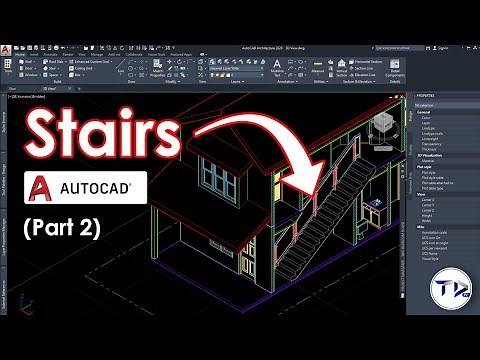Open the Manage ribbon tab
Image resolution: width=480 pixels, height=360 pixels.
pos(97,54)
